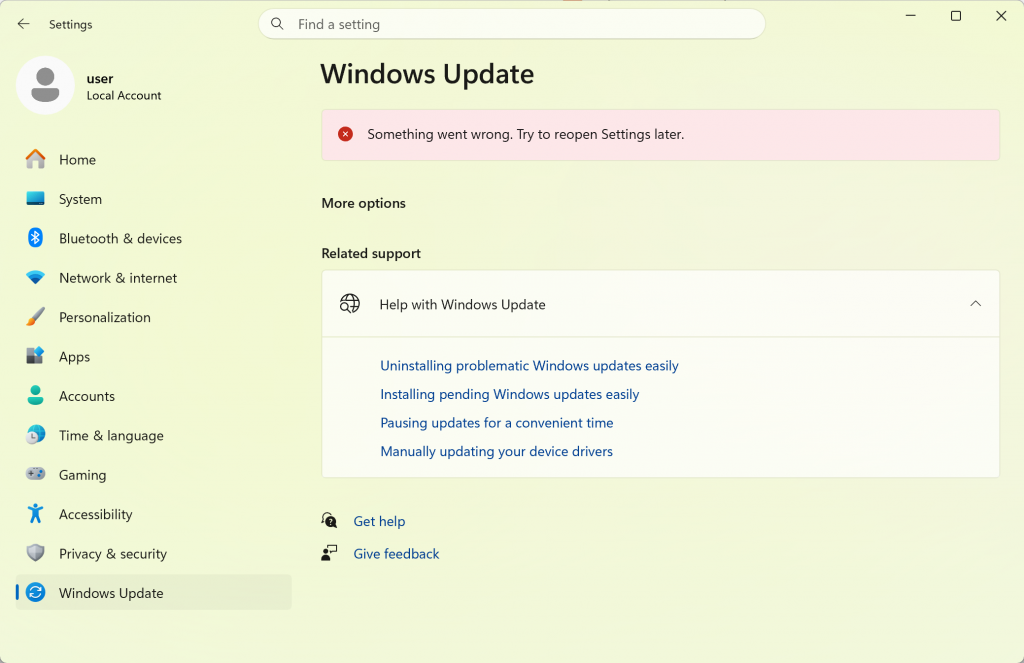Screen dimensions: 1024x663
Task: Click the Gaming controller icon
Action: [x=35, y=474]
